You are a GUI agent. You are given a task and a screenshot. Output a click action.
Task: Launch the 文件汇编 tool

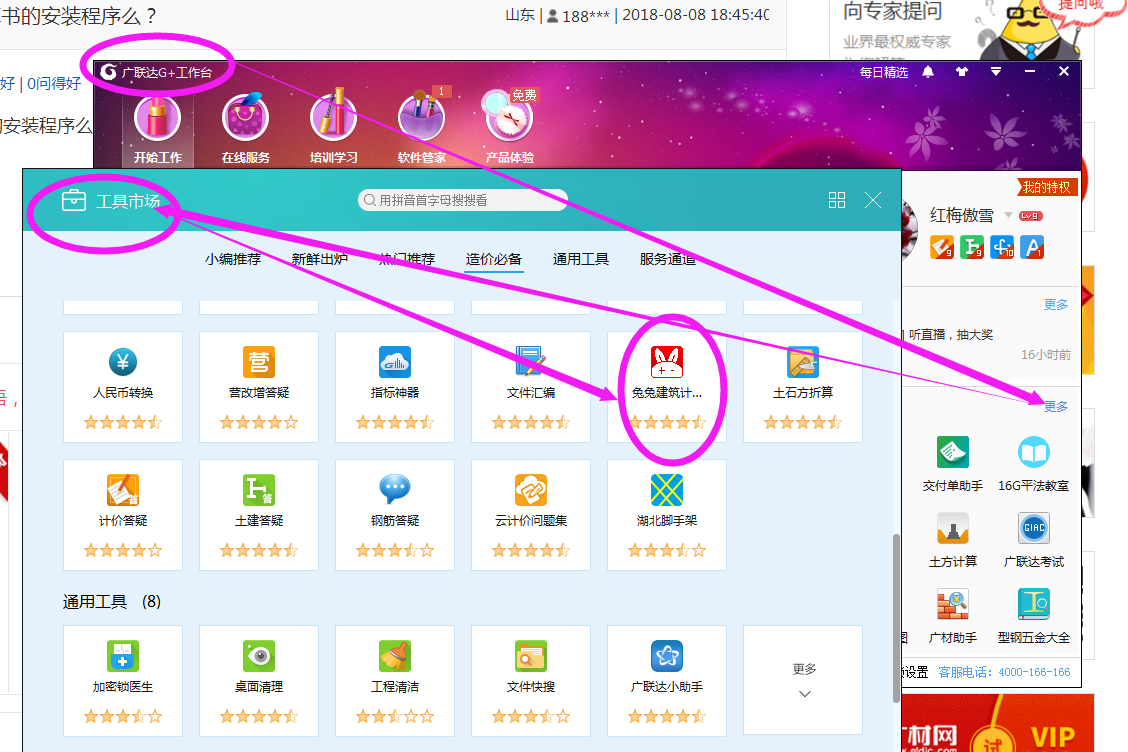tap(531, 386)
